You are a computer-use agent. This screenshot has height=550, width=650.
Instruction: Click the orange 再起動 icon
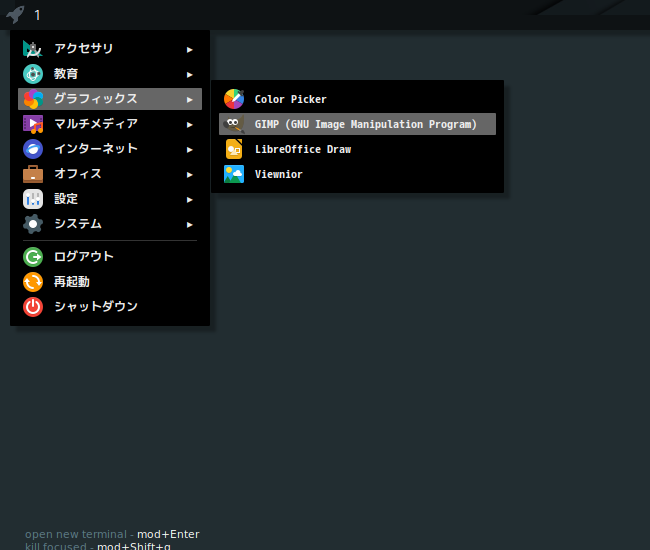click(x=33, y=282)
